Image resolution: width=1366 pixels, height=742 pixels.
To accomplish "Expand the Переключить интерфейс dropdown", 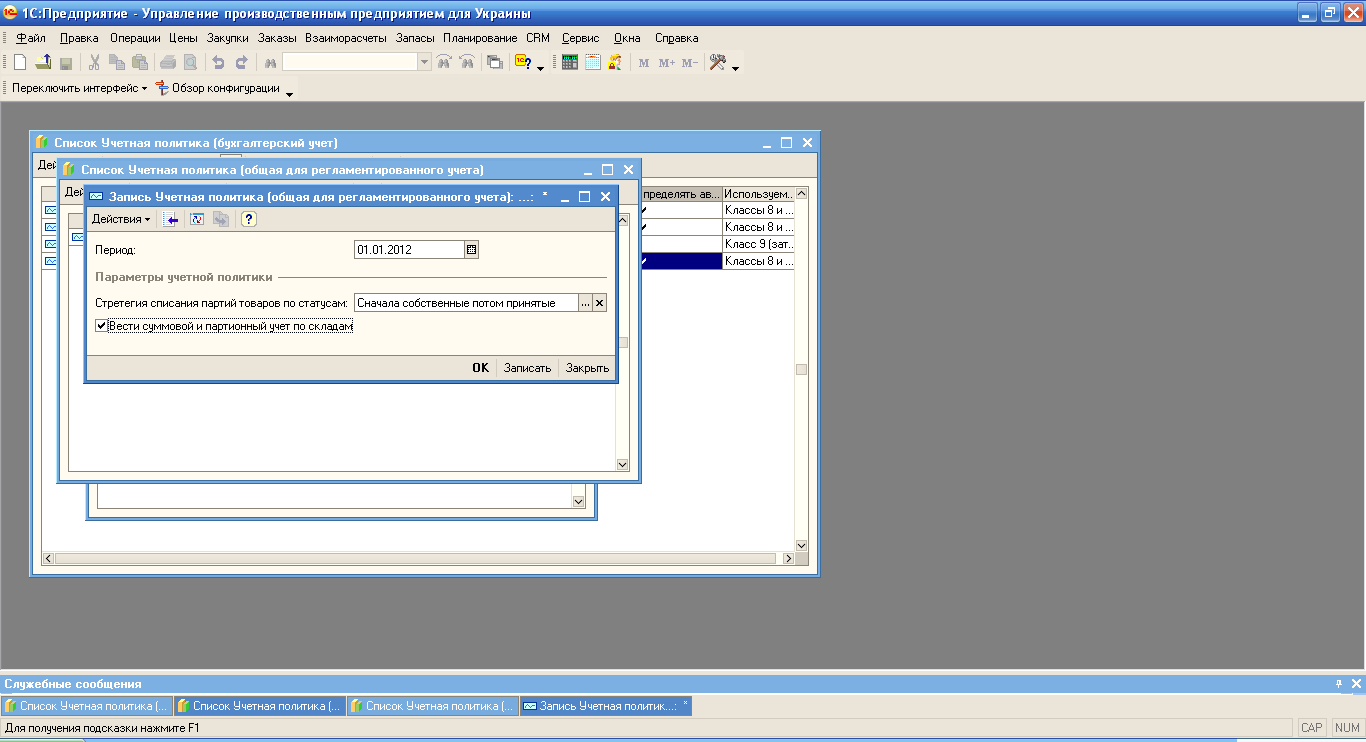I will (x=79, y=88).
